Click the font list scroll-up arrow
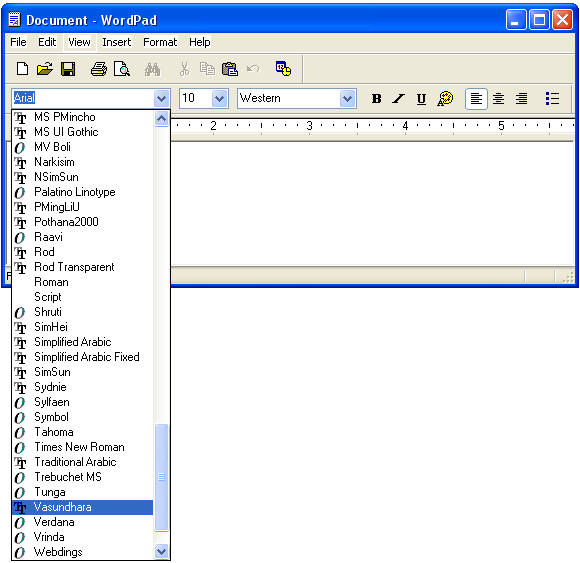This screenshot has height=563, width=580. [162, 118]
